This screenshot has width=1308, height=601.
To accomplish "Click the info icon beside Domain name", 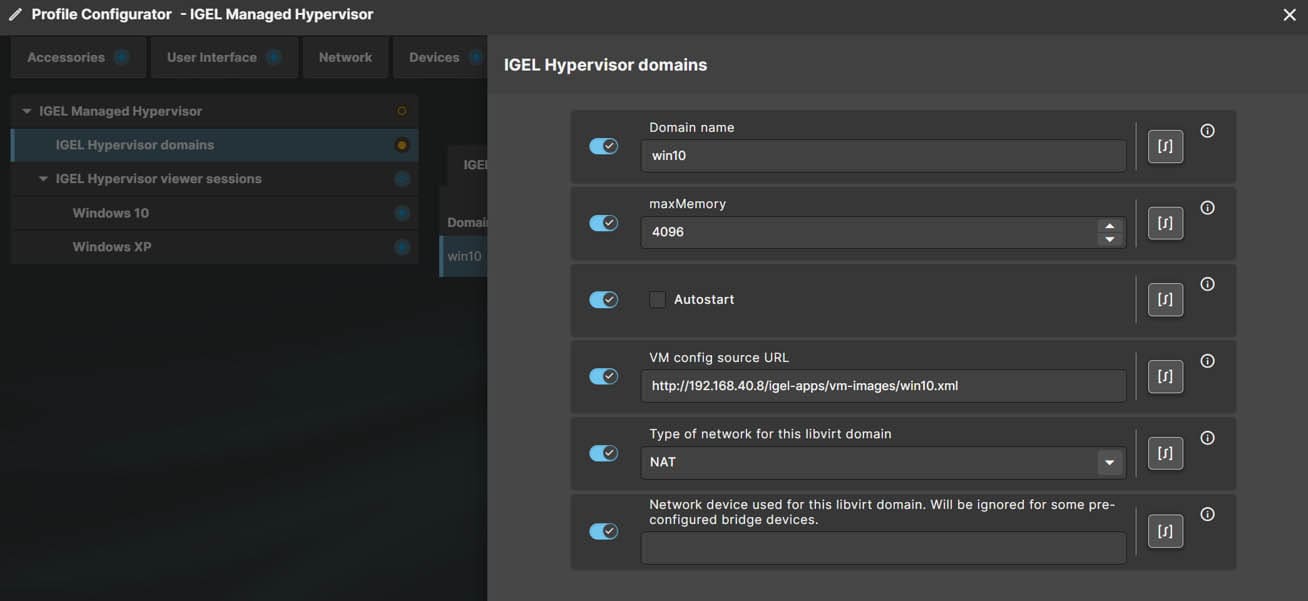I will point(1207,131).
